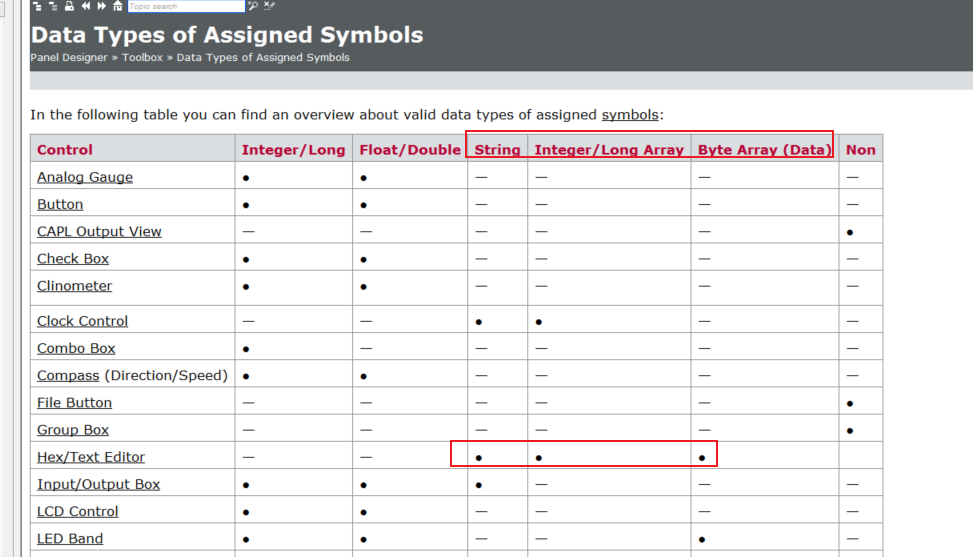Image resolution: width=973 pixels, height=557 pixels.
Task: Open the Check Box link
Action: click(x=73, y=259)
